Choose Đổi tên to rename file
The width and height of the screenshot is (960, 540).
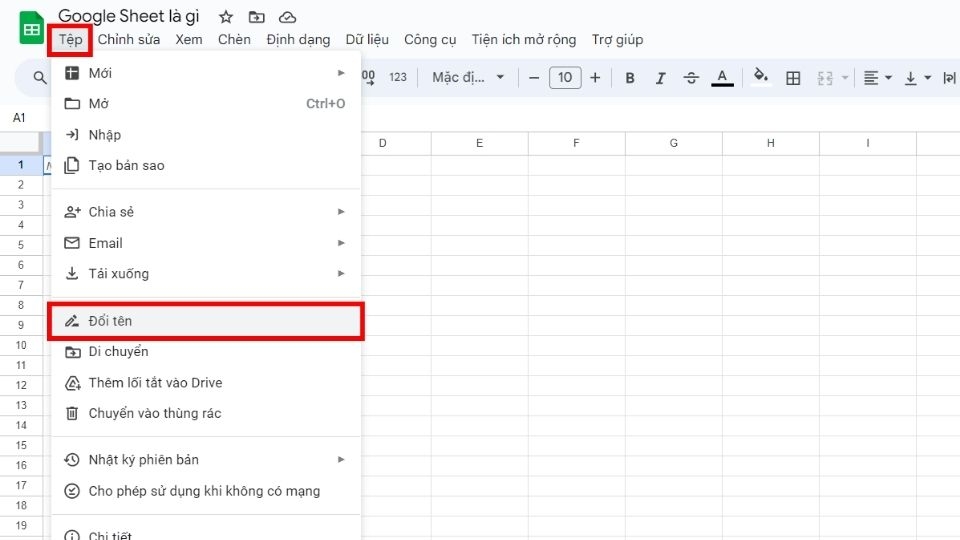tap(206, 321)
